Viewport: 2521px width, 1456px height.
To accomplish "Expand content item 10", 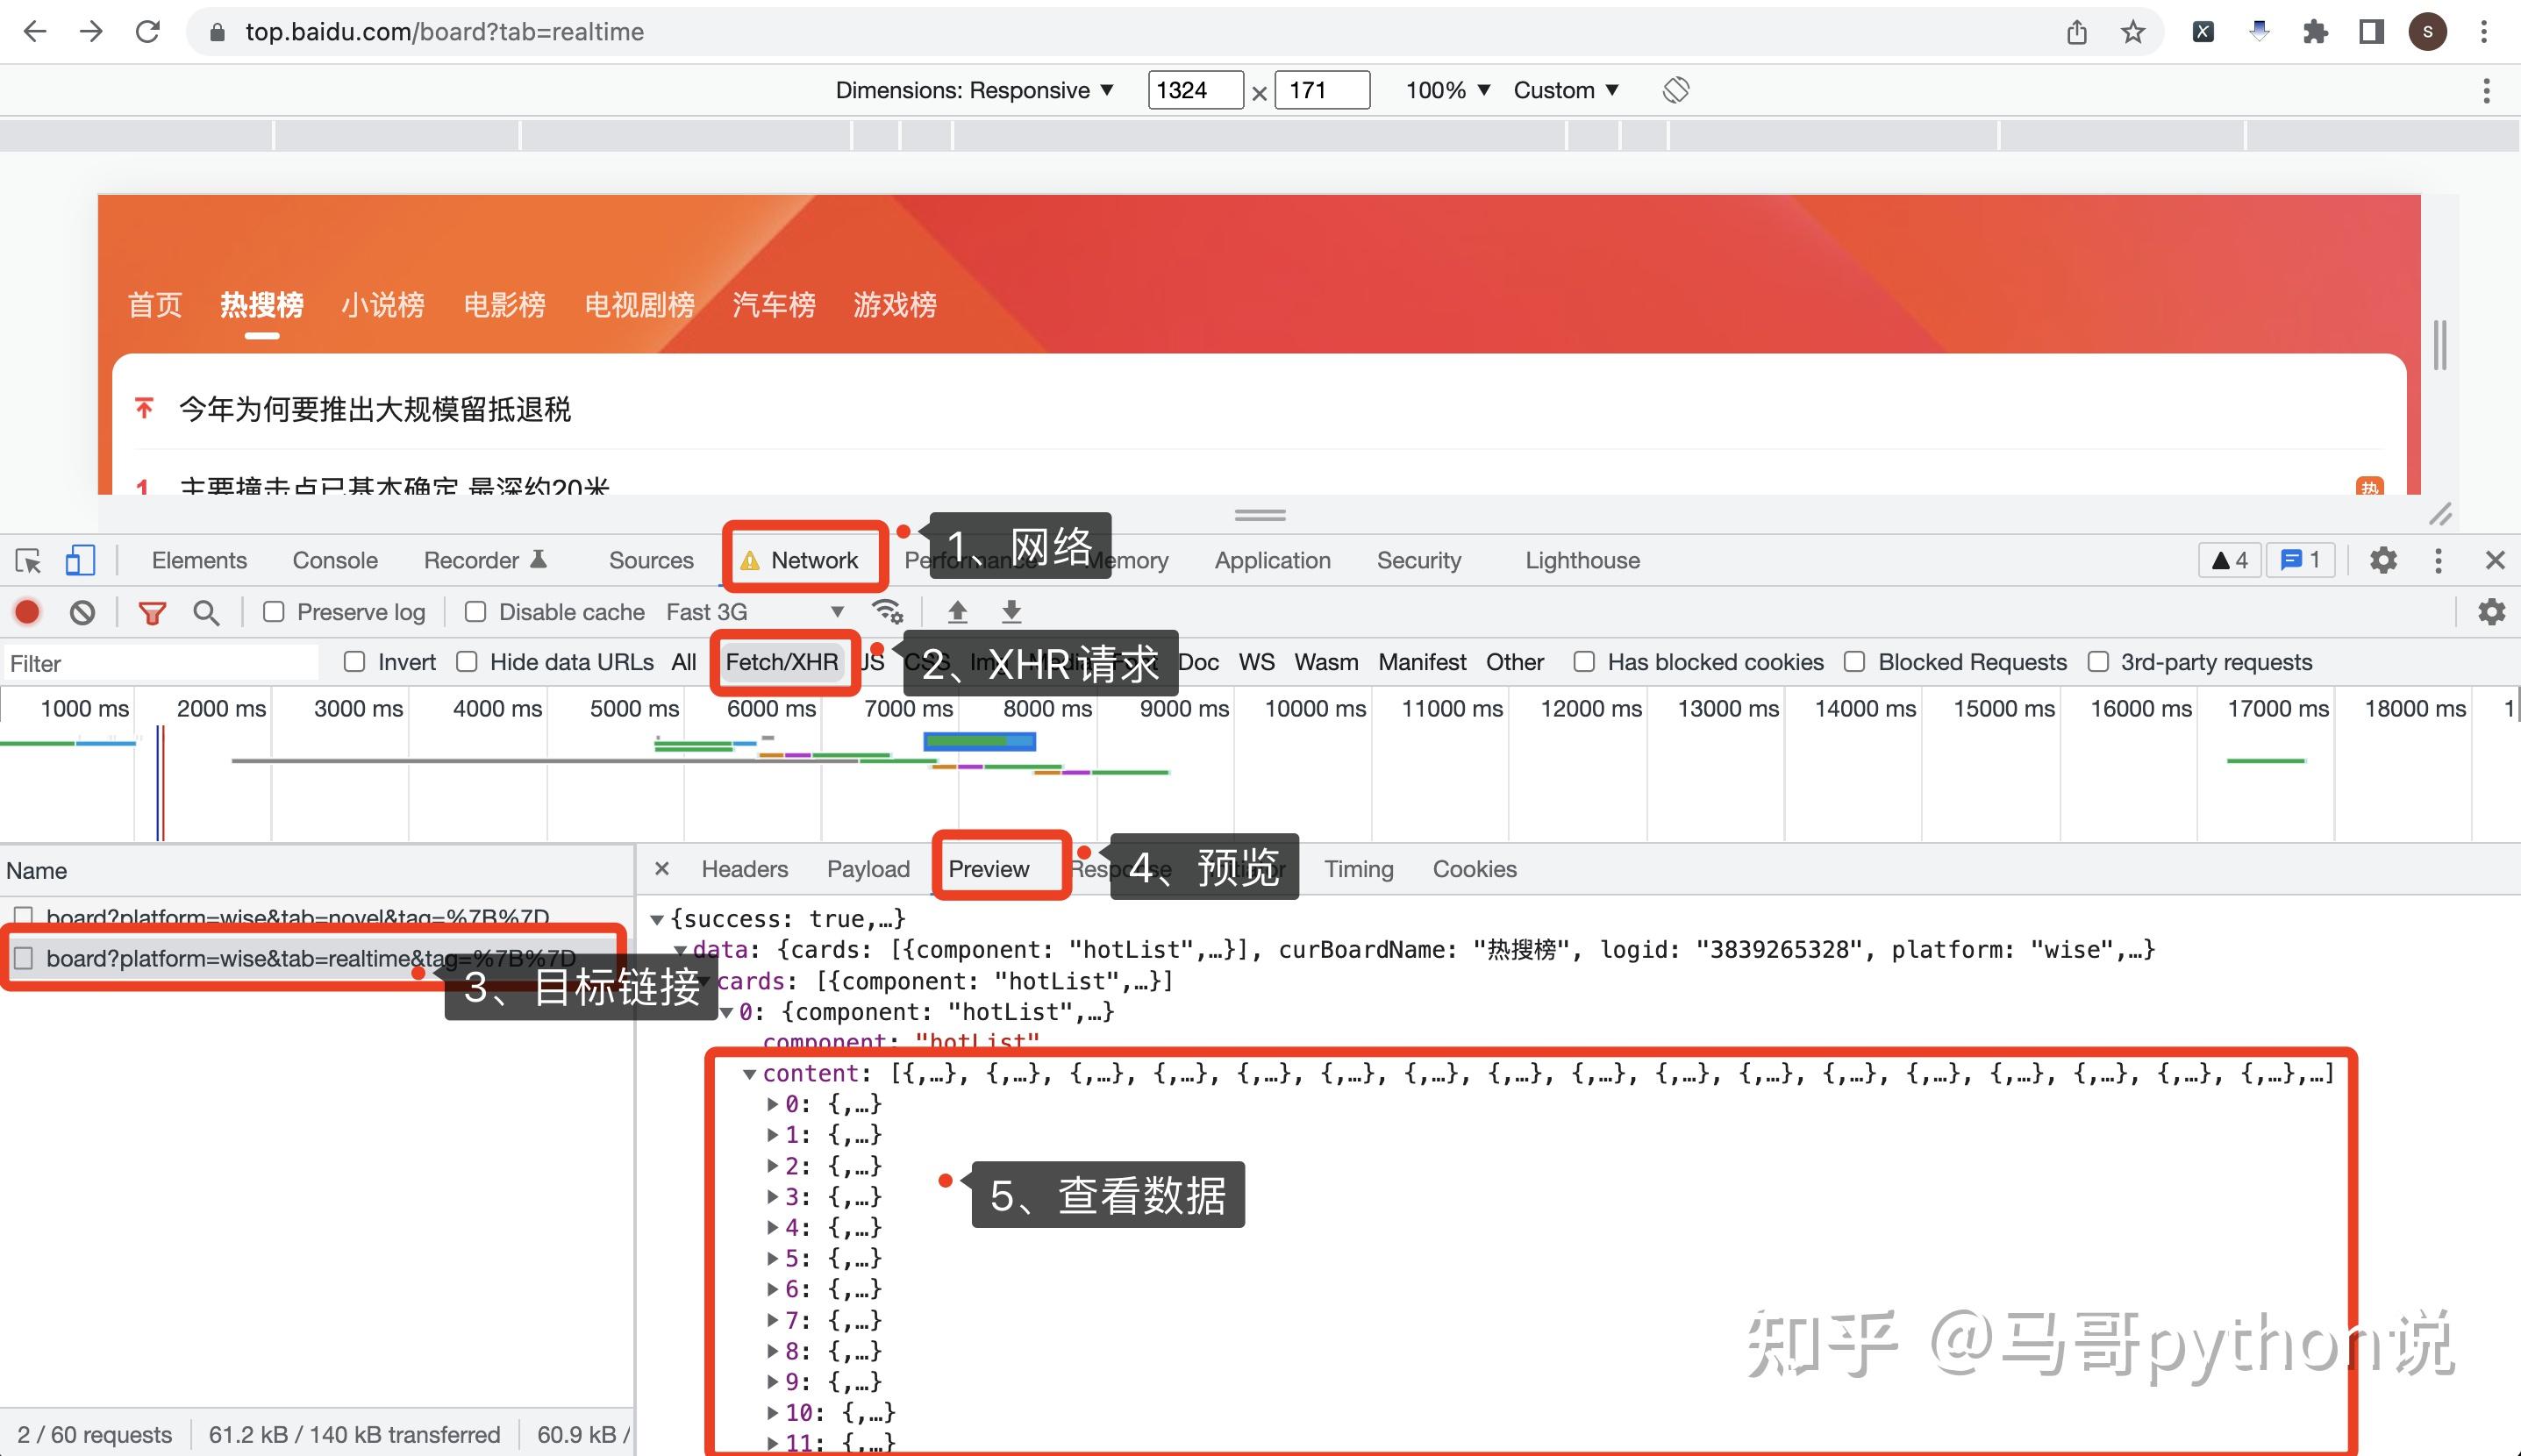I will pyautogui.click(x=772, y=1412).
